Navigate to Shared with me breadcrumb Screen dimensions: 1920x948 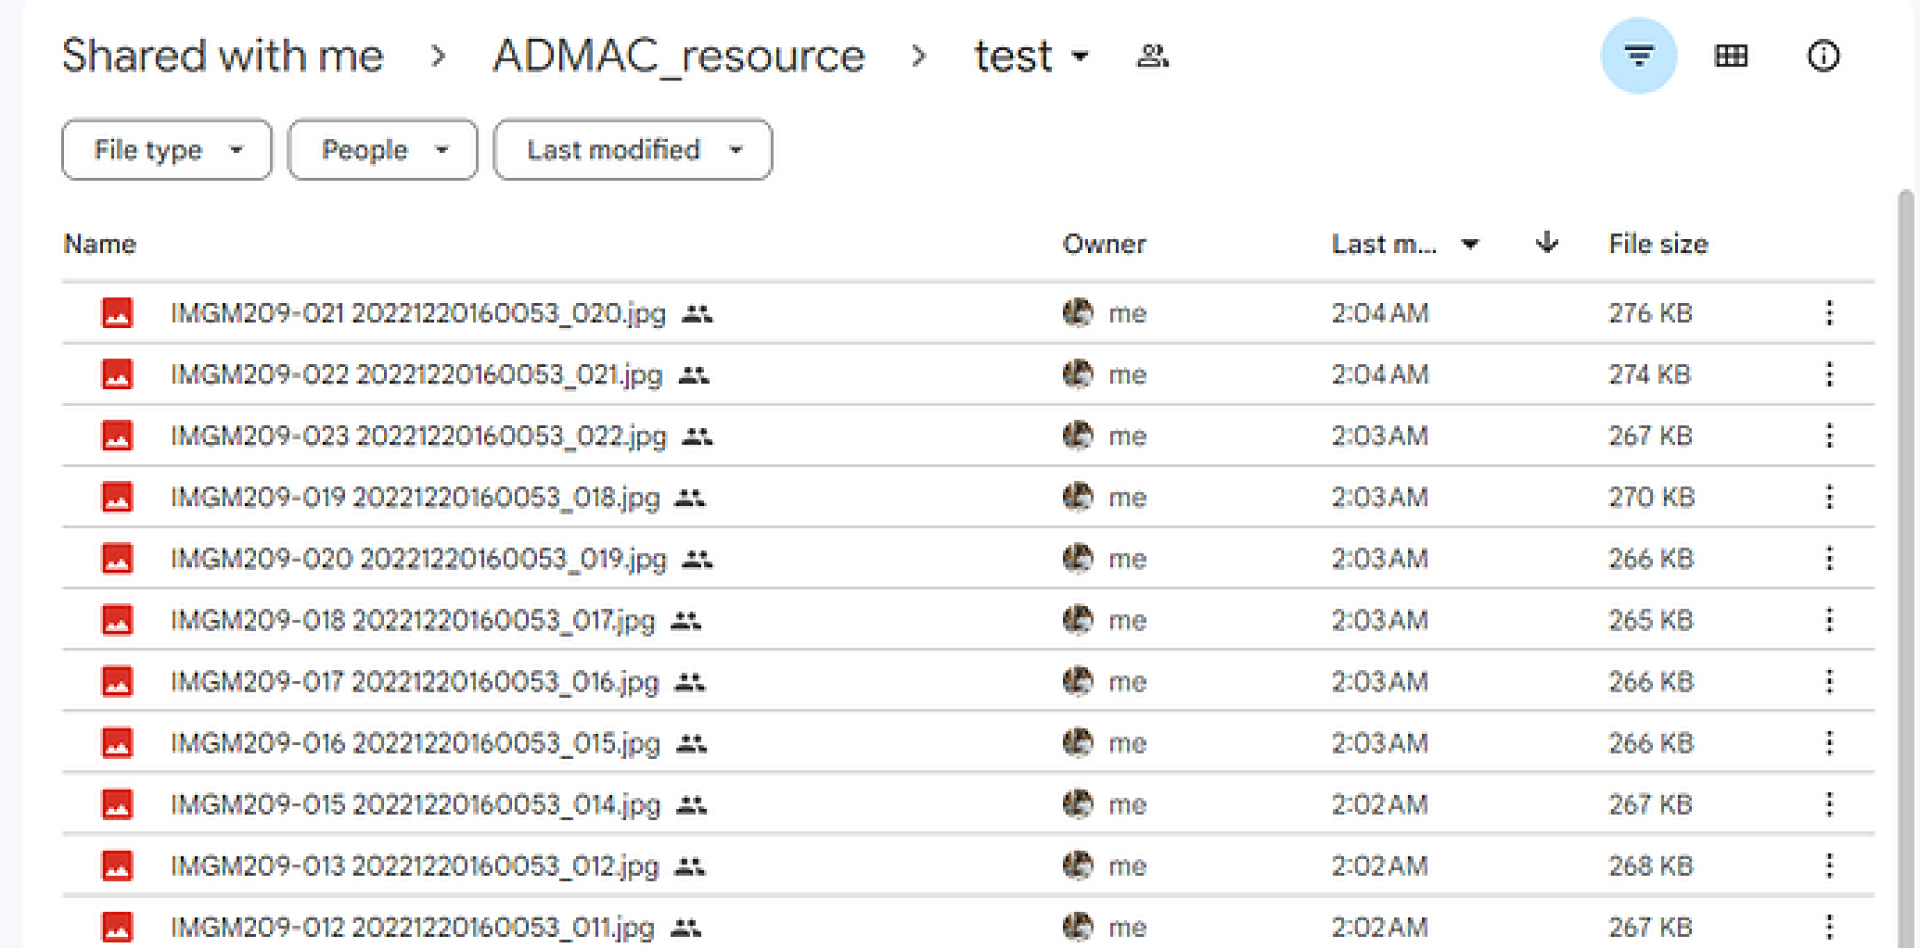222,56
